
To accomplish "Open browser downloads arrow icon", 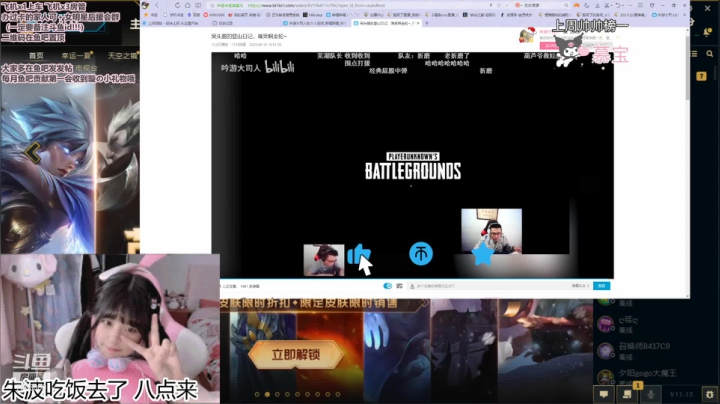I will coord(597,6).
